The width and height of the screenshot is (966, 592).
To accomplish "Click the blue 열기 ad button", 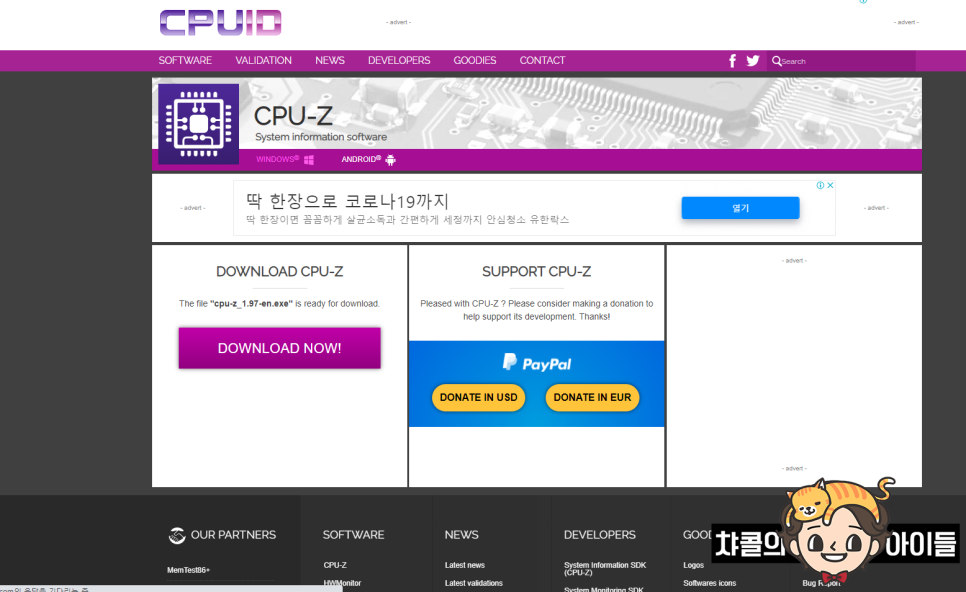I will 741,208.
